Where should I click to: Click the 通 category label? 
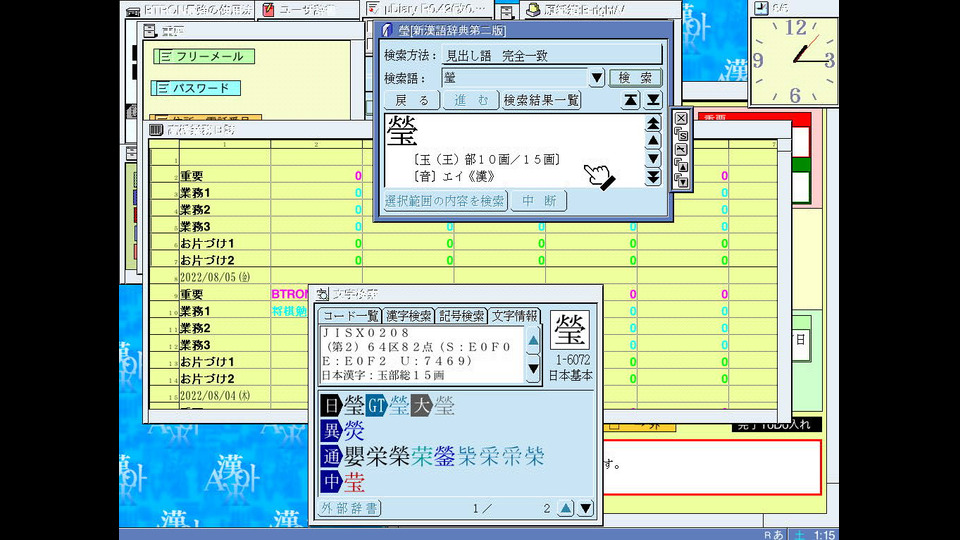tap(331, 457)
